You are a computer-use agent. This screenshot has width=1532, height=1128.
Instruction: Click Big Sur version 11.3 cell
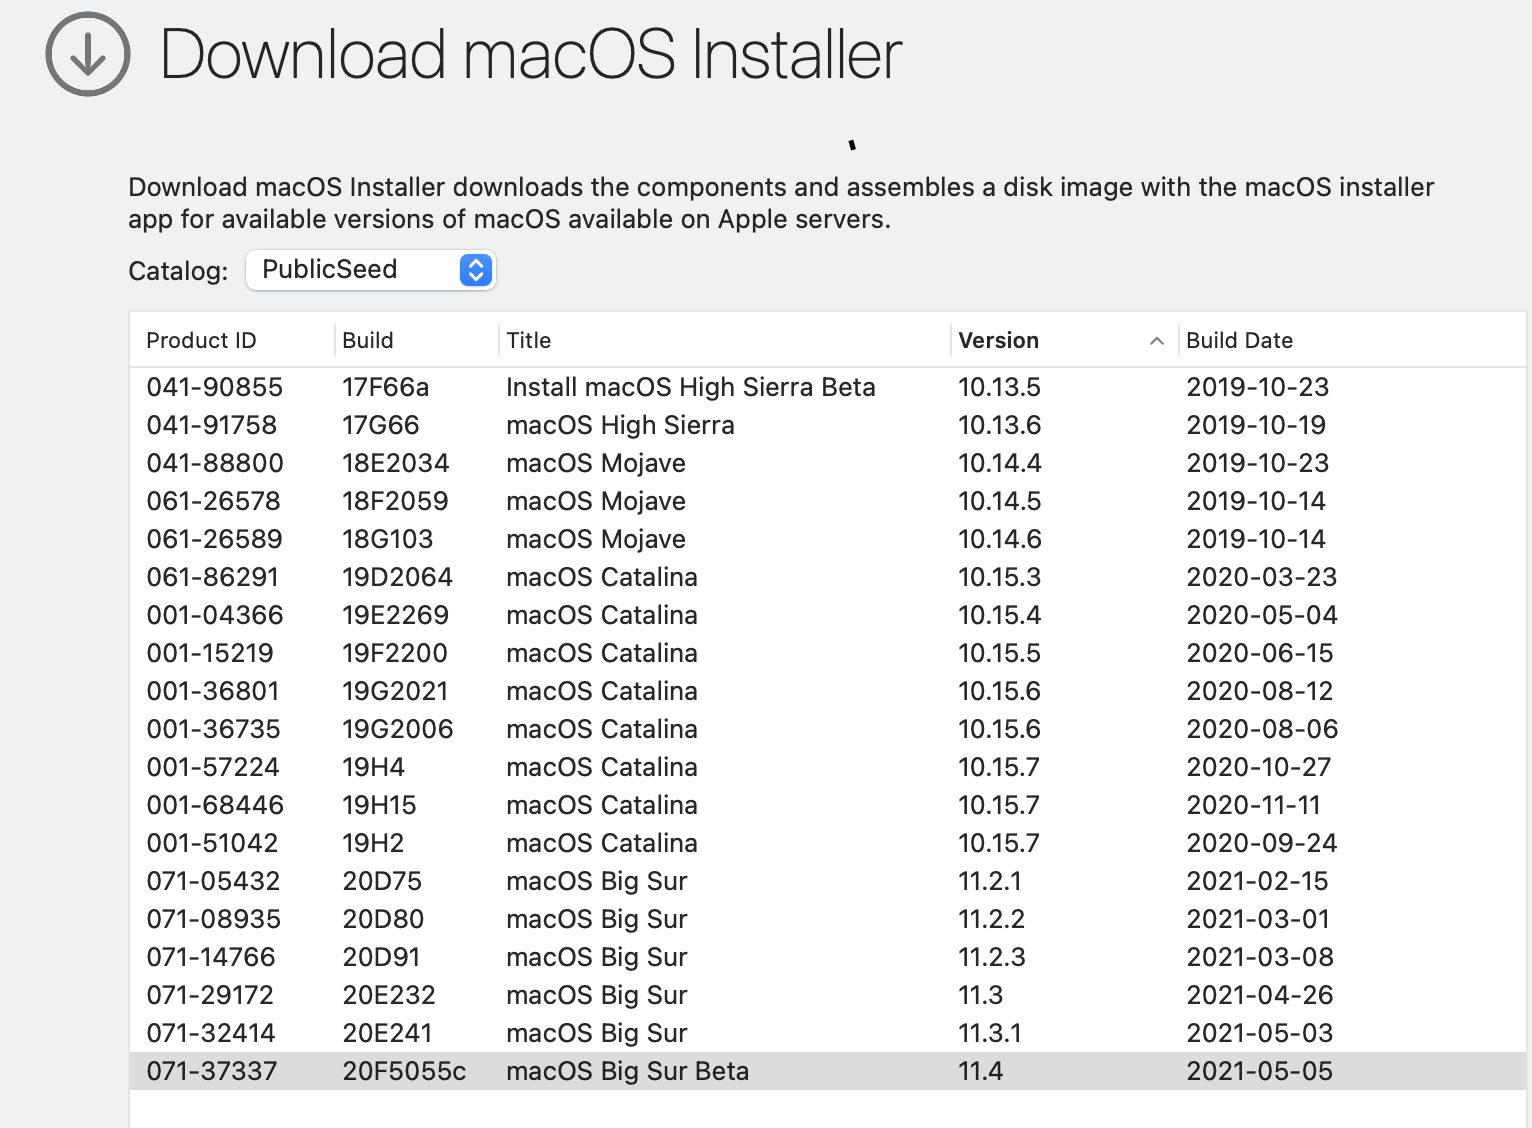(981, 995)
